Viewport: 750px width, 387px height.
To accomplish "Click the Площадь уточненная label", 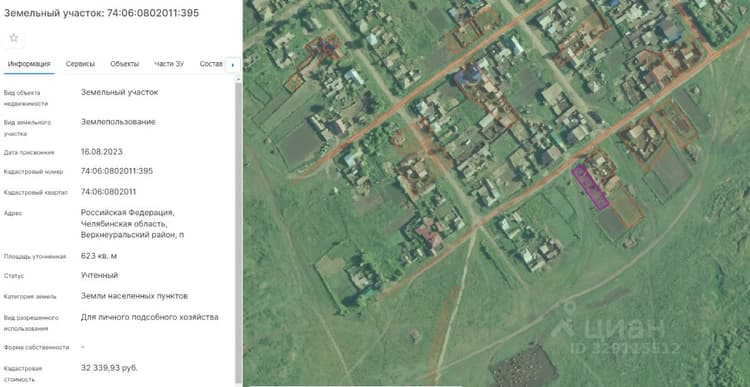I will pyautogui.click(x=35, y=256).
